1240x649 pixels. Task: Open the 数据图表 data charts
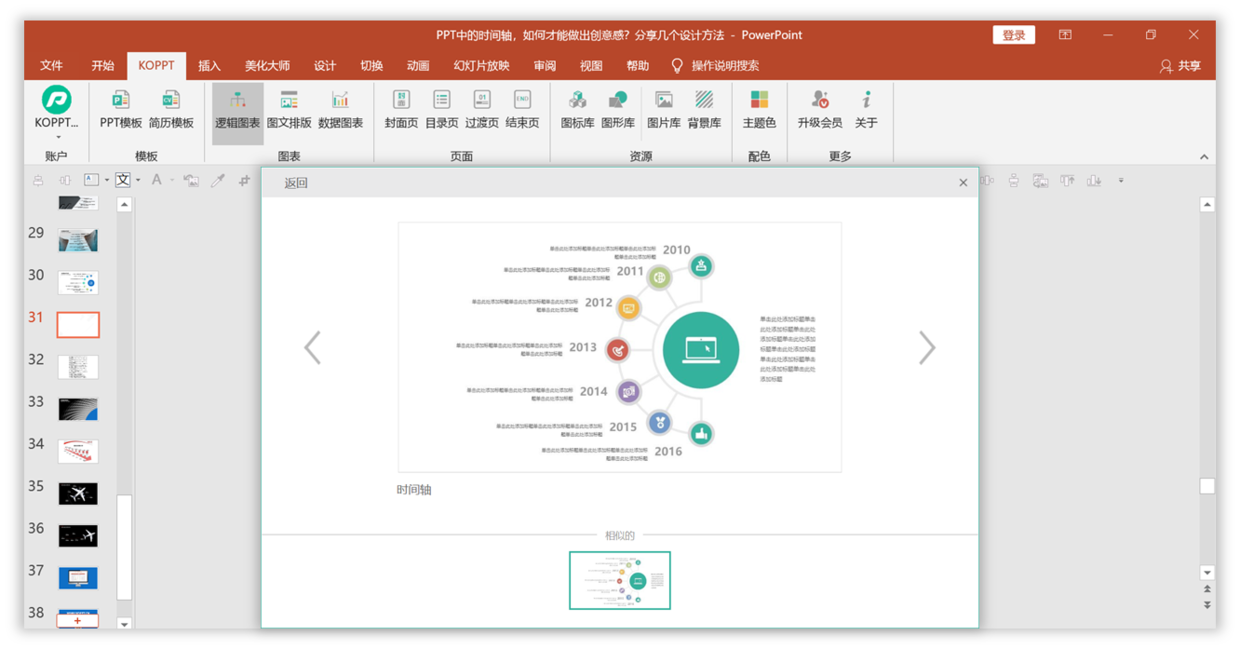(340, 110)
